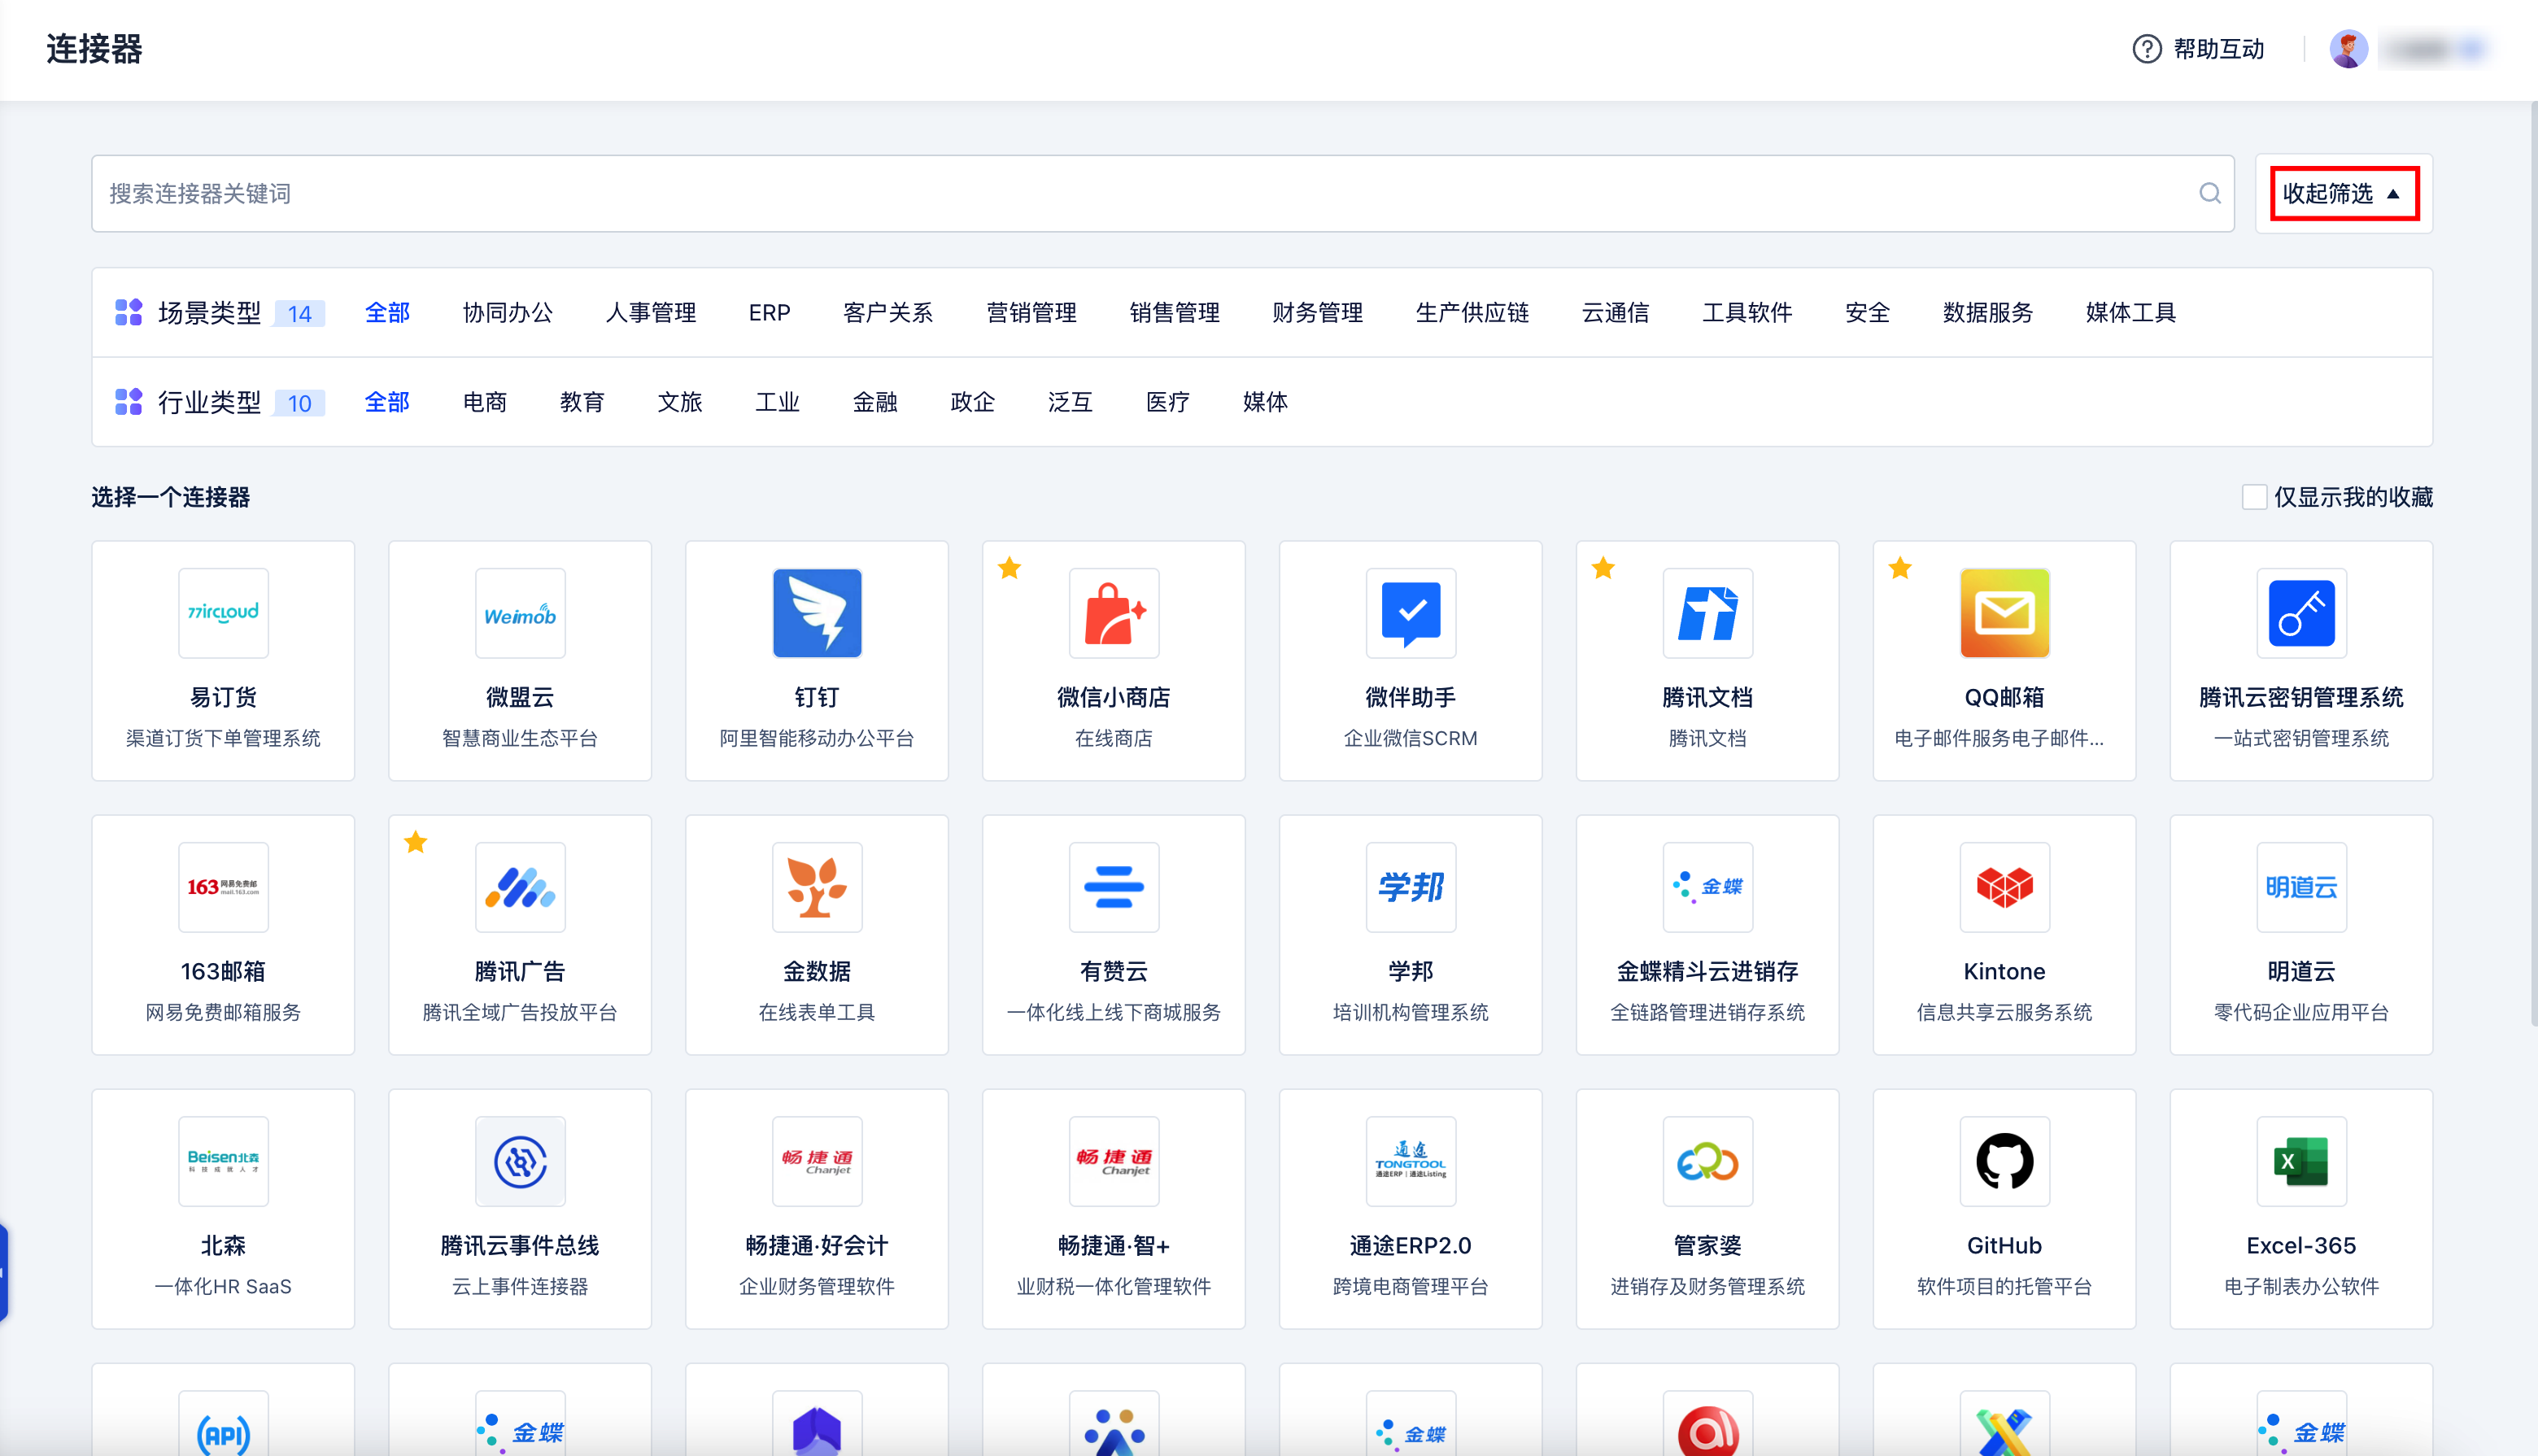
Task: Filter by 工具软件 scene type
Action: point(1747,313)
